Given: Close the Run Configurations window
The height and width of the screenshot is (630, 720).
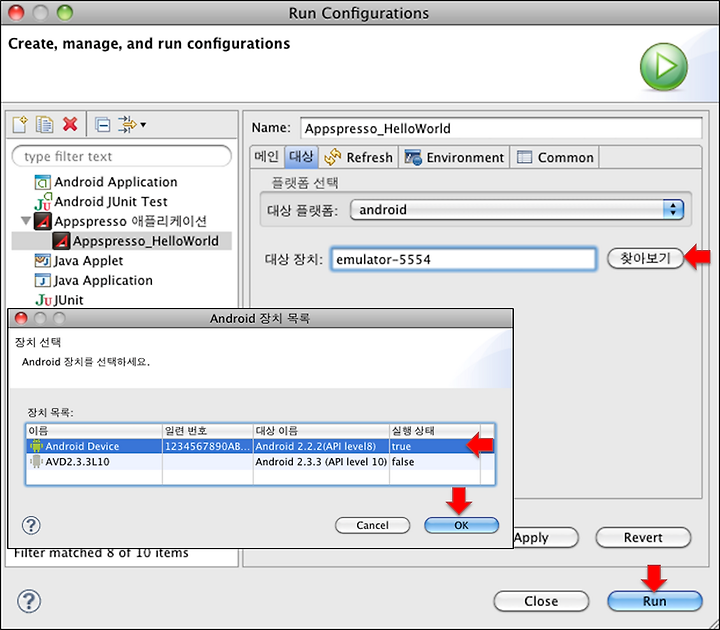Looking at the screenshot, I should (x=16, y=12).
